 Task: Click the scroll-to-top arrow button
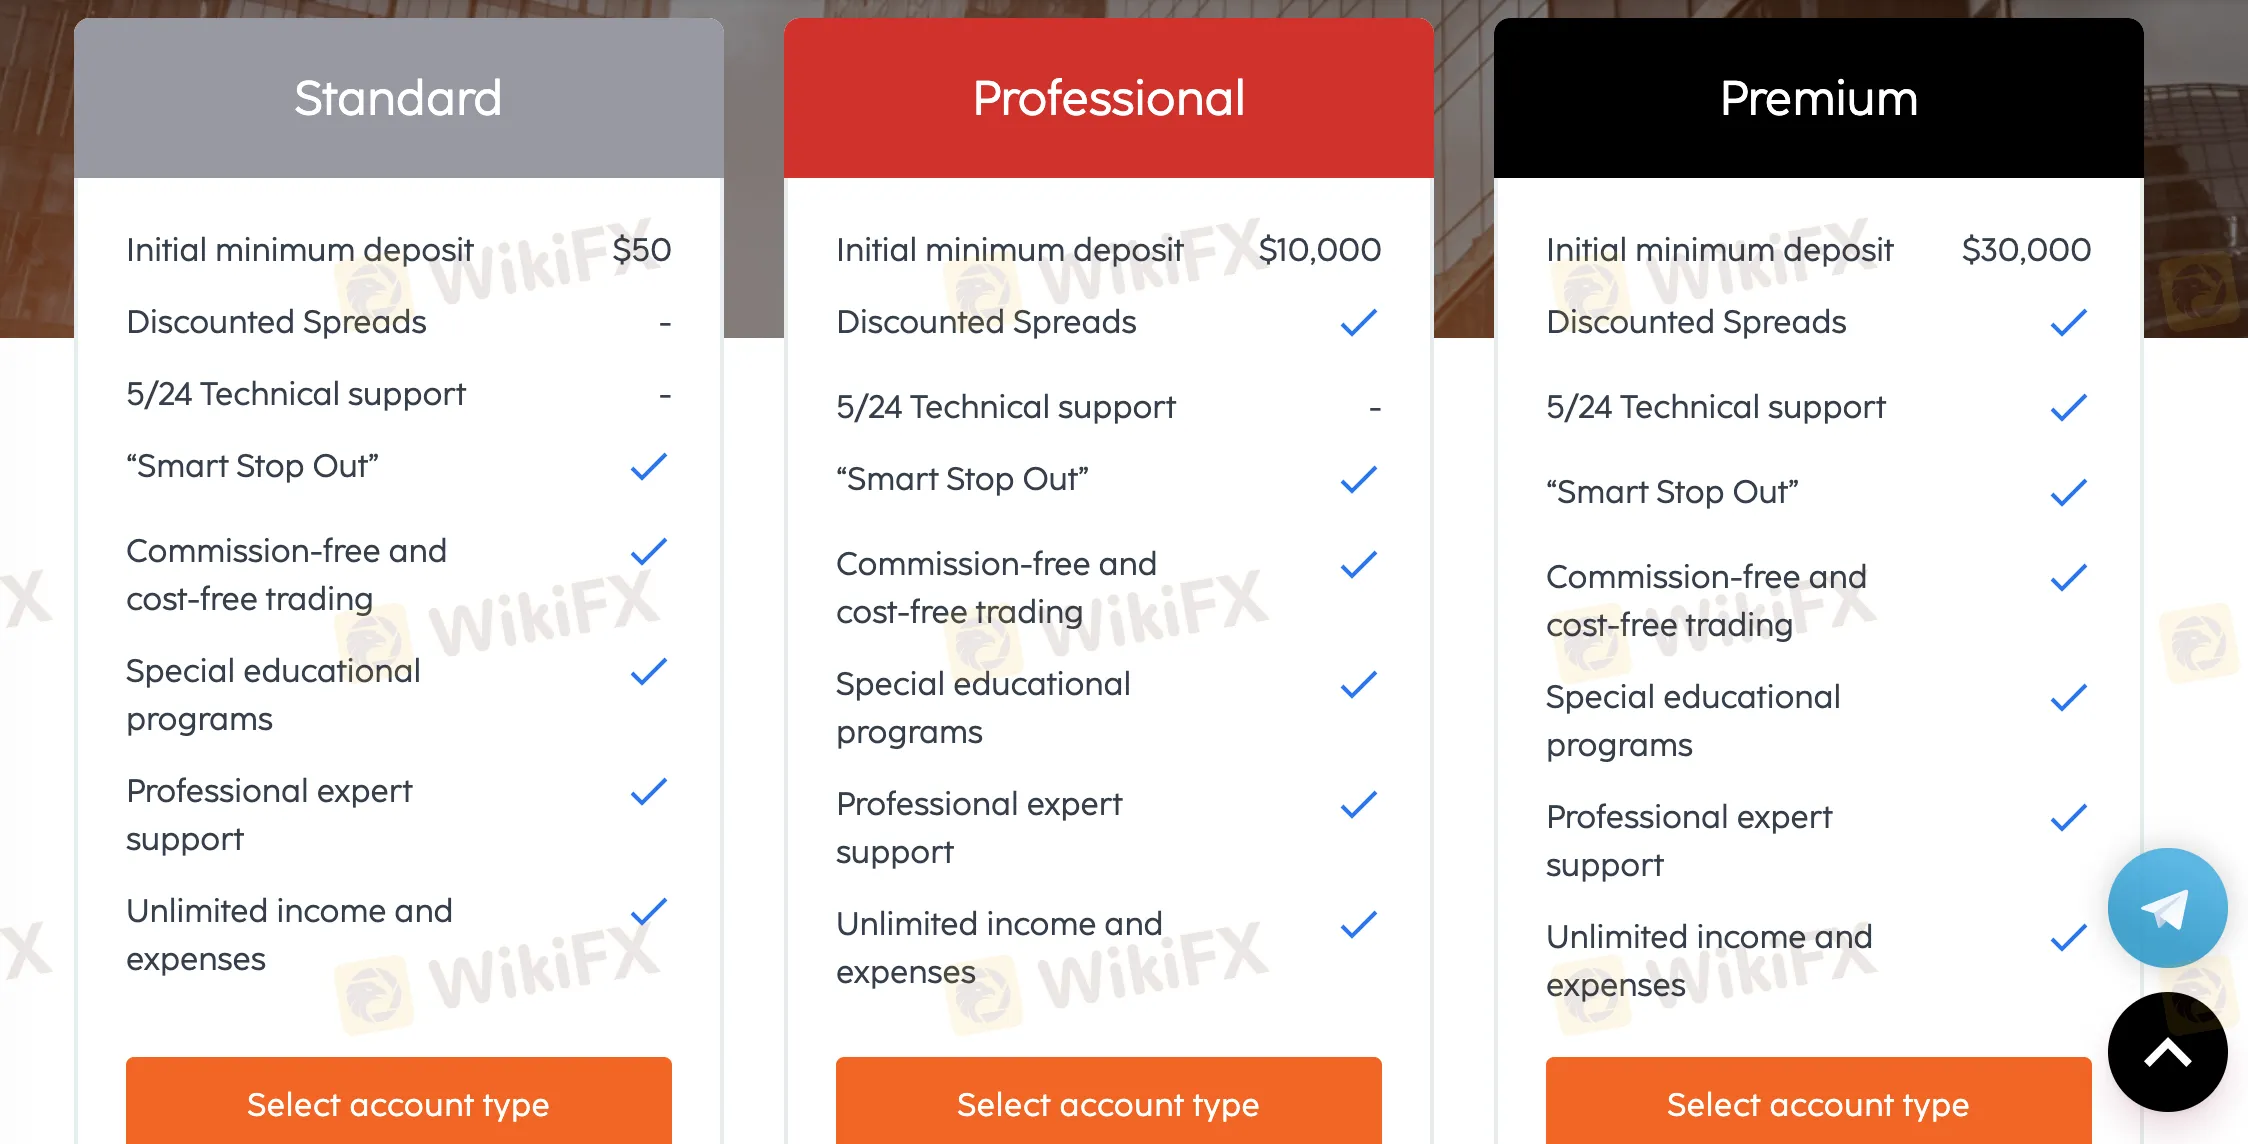click(x=2166, y=1051)
